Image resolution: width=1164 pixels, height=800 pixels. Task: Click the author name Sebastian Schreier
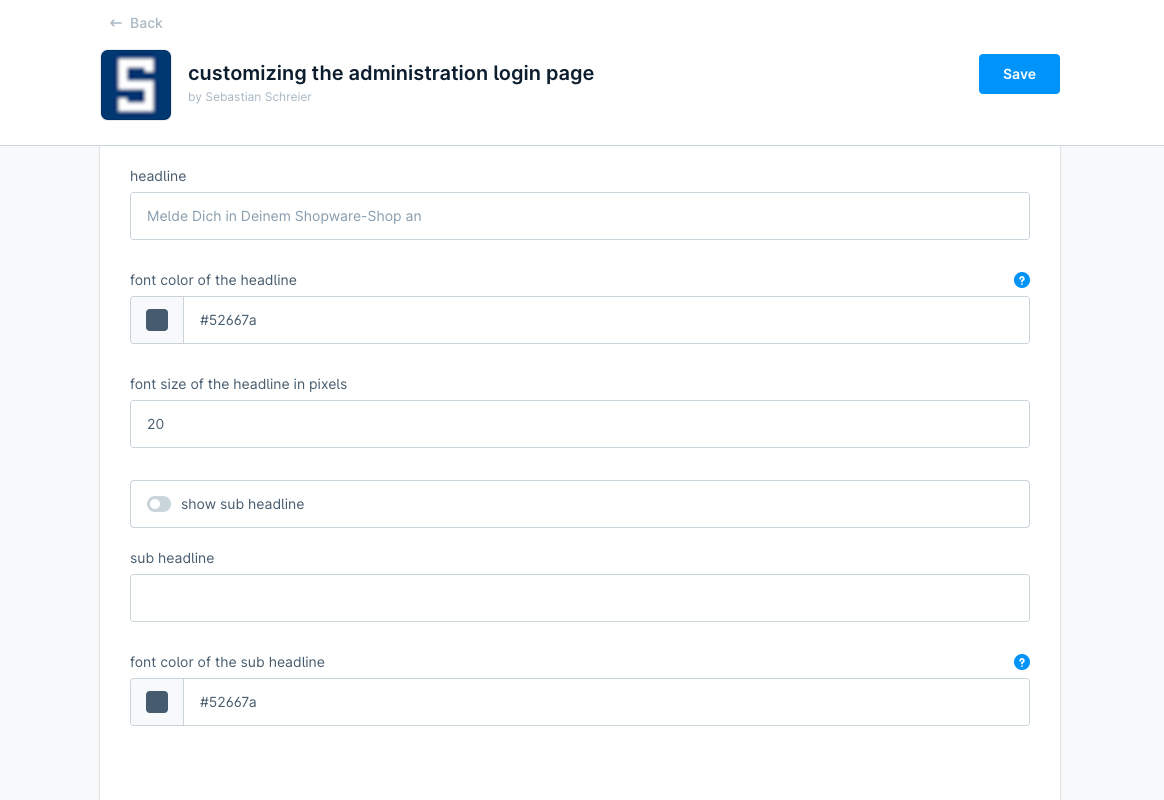(257, 96)
